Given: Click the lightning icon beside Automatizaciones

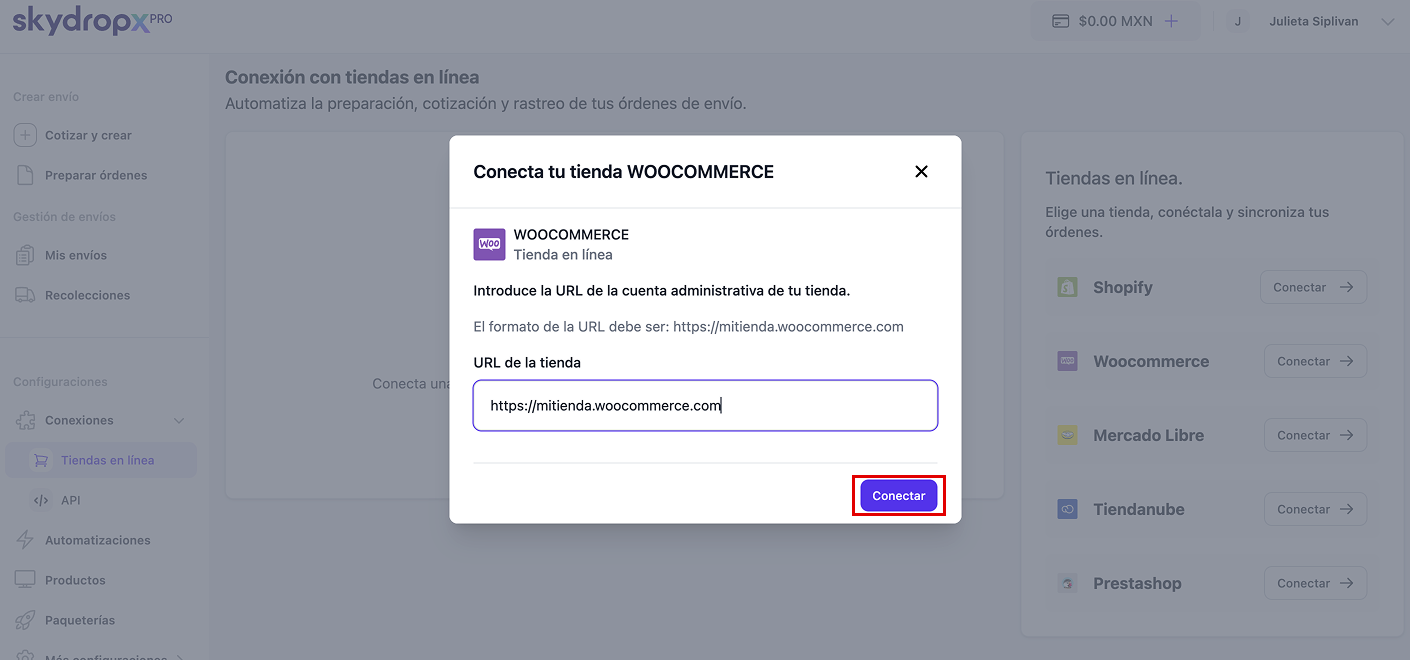Looking at the screenshot, I should [x=25, y=540].
